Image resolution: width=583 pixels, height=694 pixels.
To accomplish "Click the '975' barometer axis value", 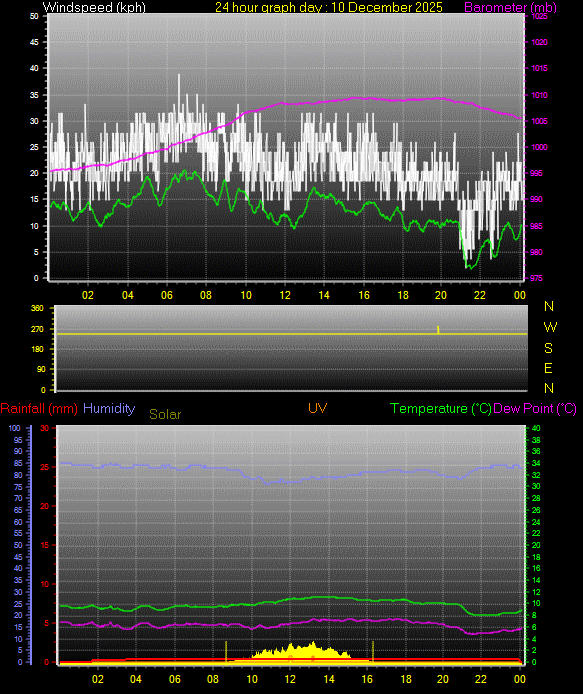I will click(536, 278).
